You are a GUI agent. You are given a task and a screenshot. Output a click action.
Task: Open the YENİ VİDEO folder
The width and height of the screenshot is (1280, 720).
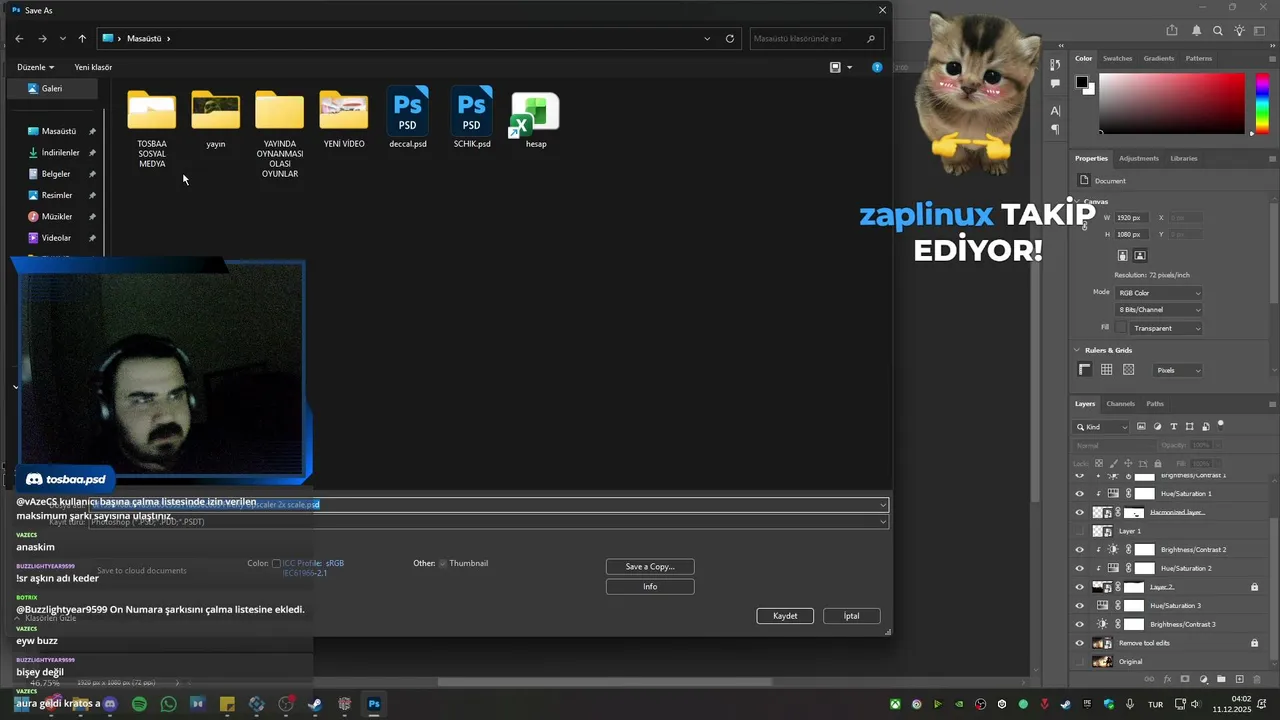[x=344, y=118]
